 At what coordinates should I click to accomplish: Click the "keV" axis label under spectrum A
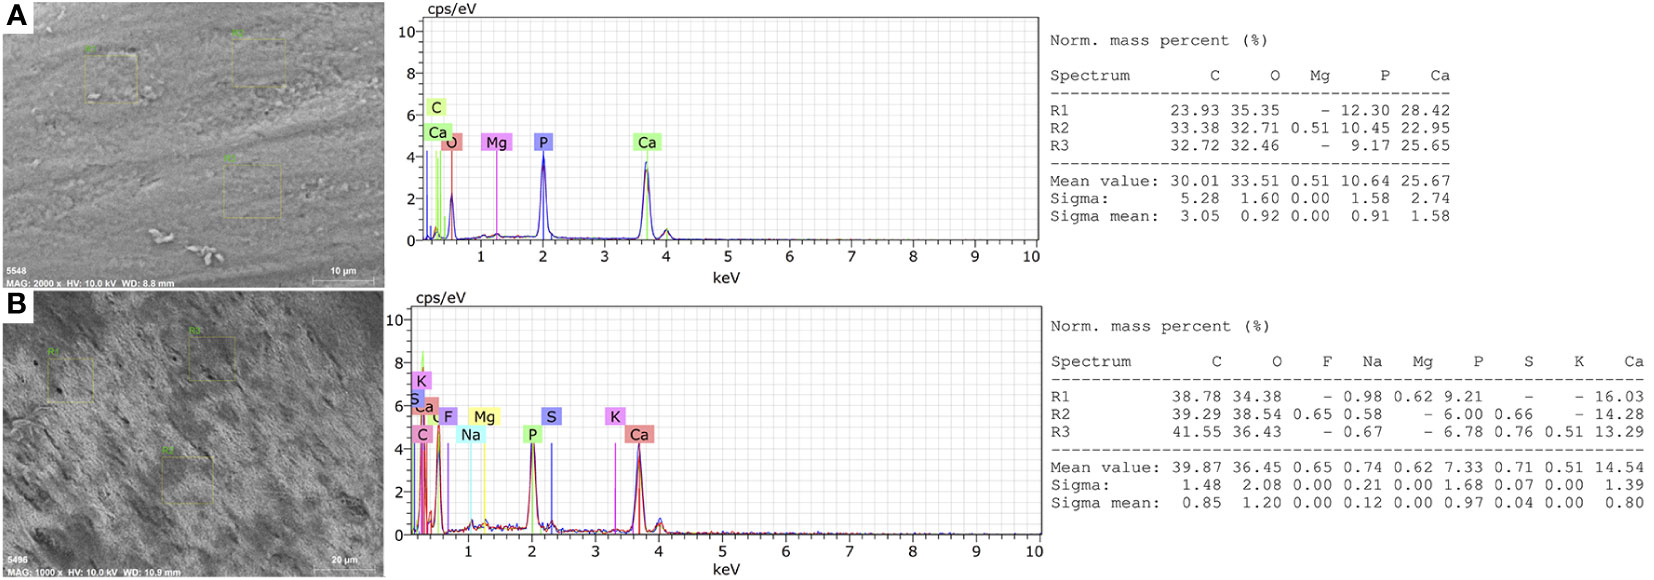pos(726,277)
